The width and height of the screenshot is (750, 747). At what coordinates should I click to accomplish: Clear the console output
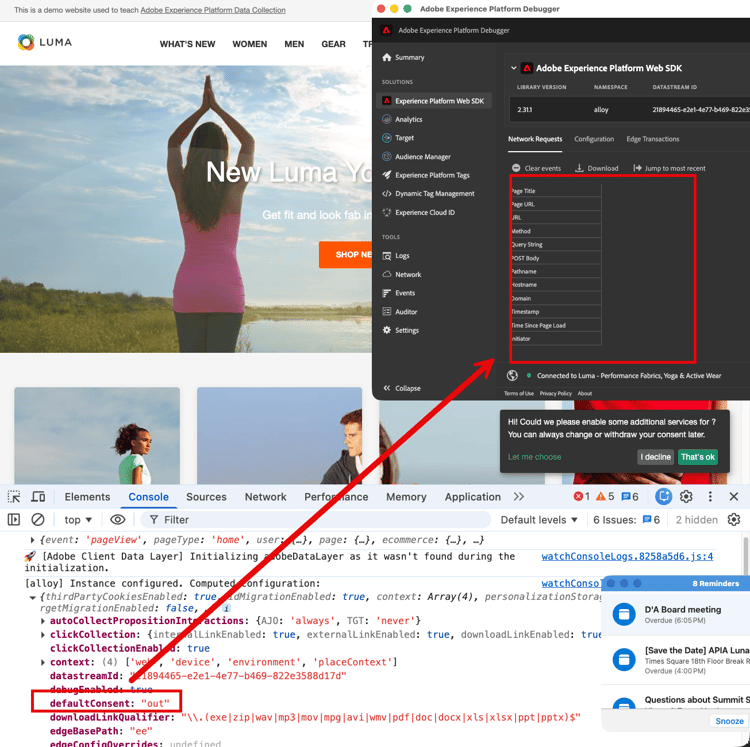coord(38,519)
